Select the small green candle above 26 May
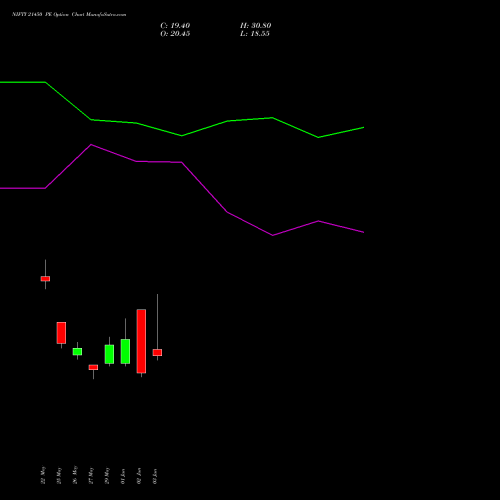500x500 pixels. pyautogui.click(x=77, y=352)
